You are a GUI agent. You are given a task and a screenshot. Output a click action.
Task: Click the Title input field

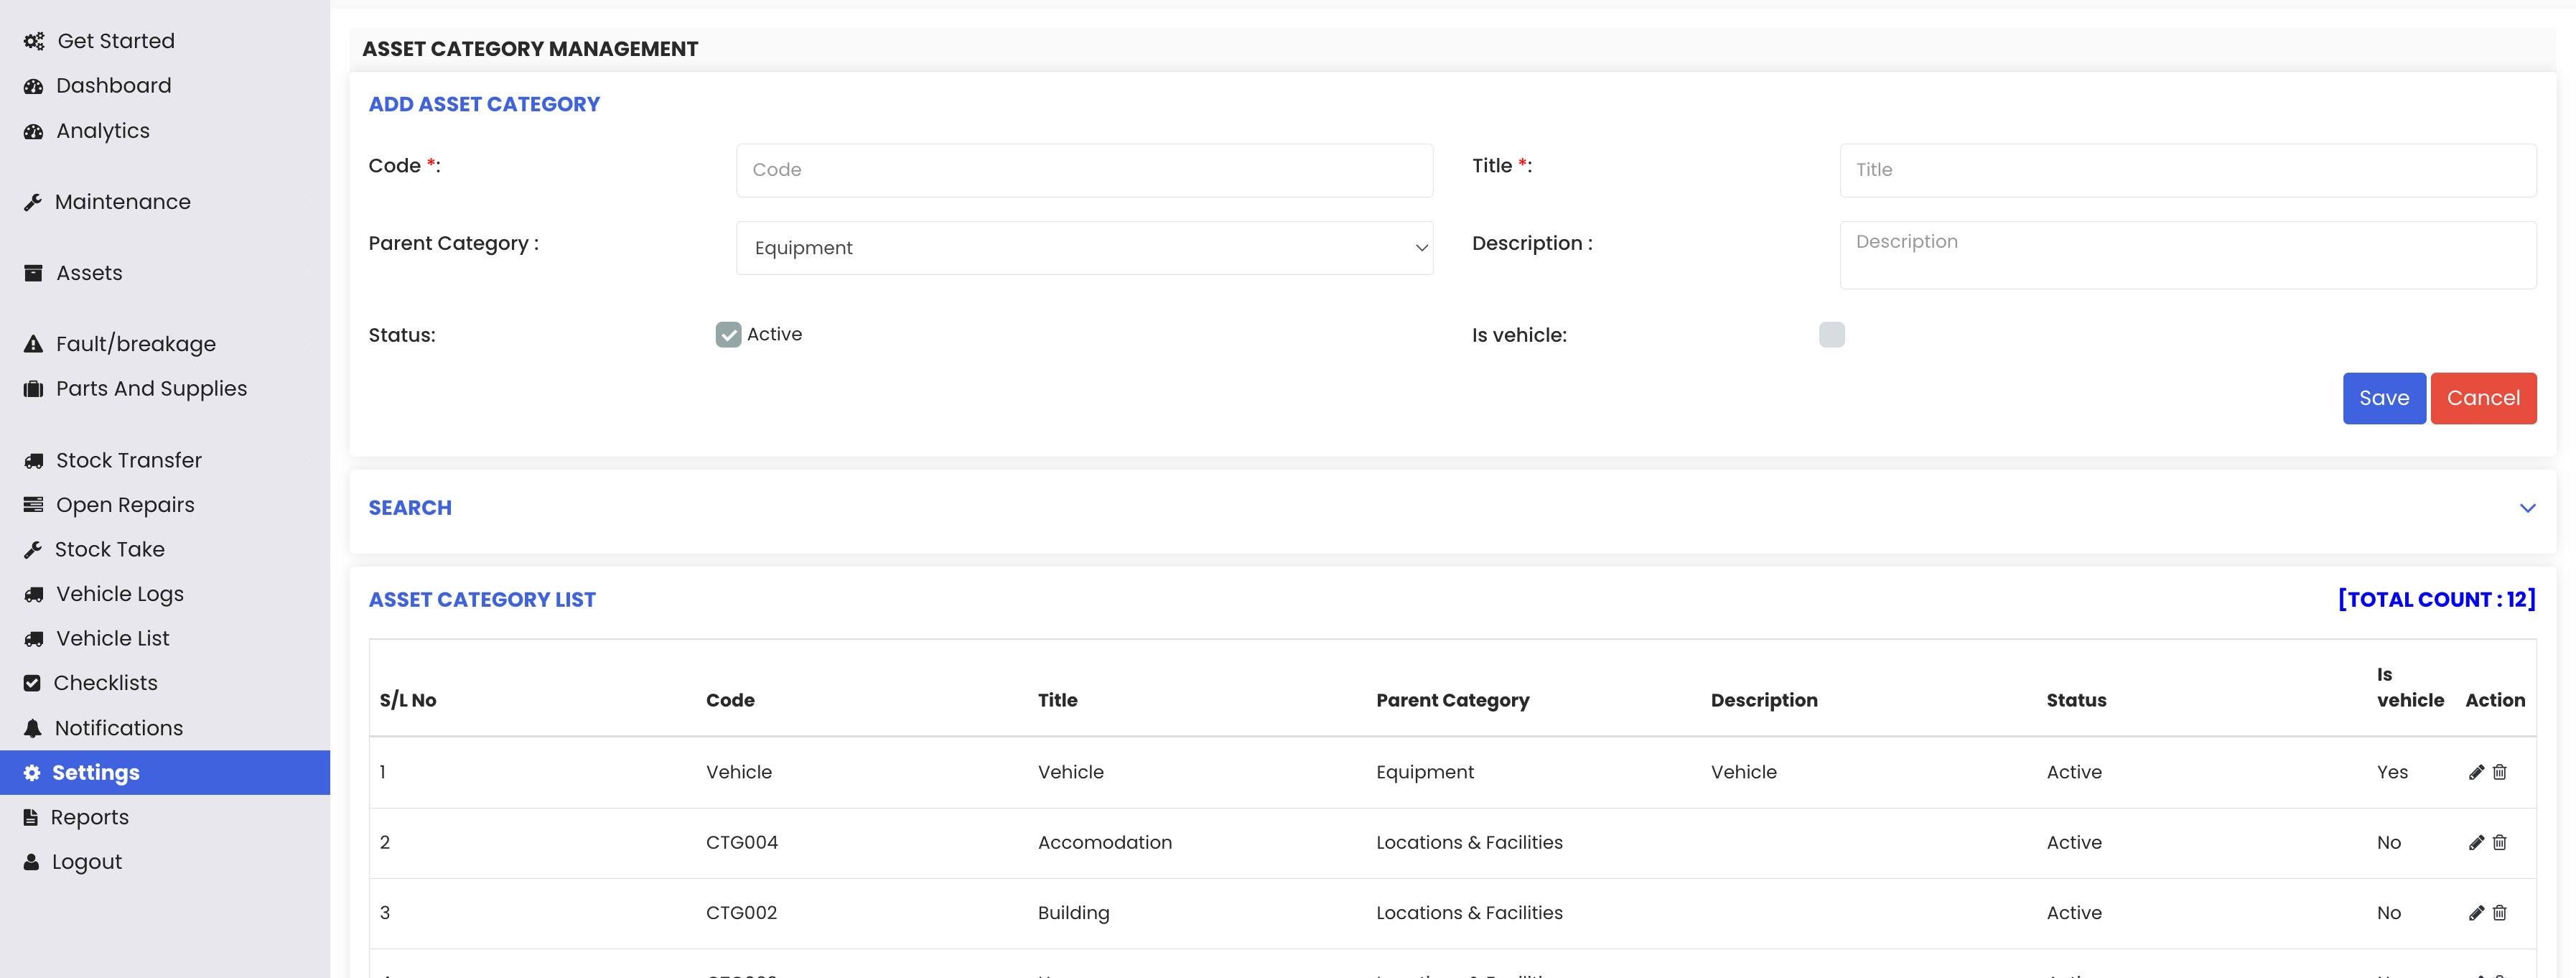click(x=2187, y=170)
